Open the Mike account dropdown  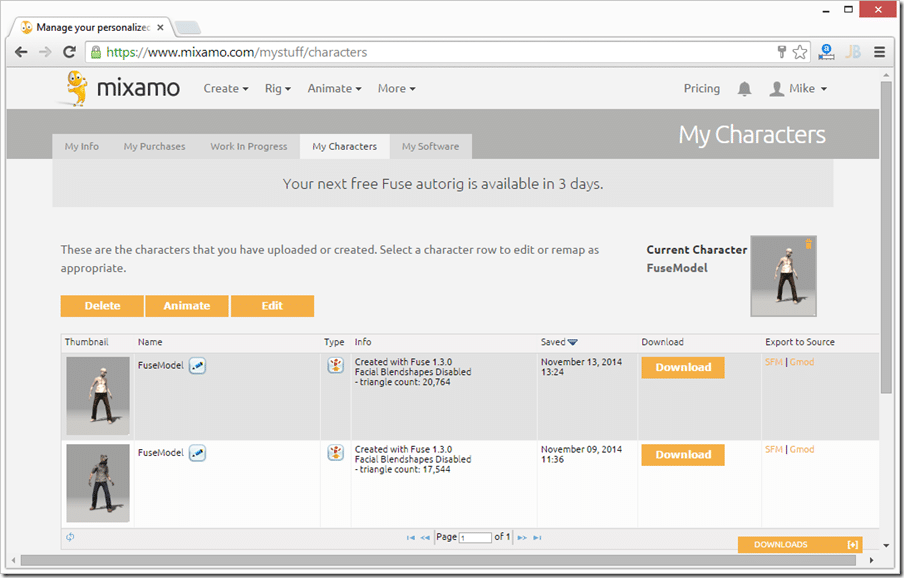click(x=798, y=89)
